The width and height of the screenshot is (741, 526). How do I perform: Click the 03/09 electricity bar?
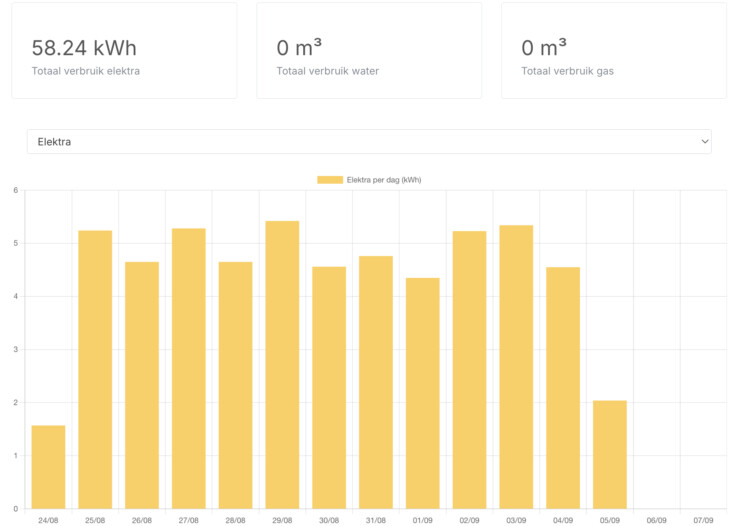[516, 367]
